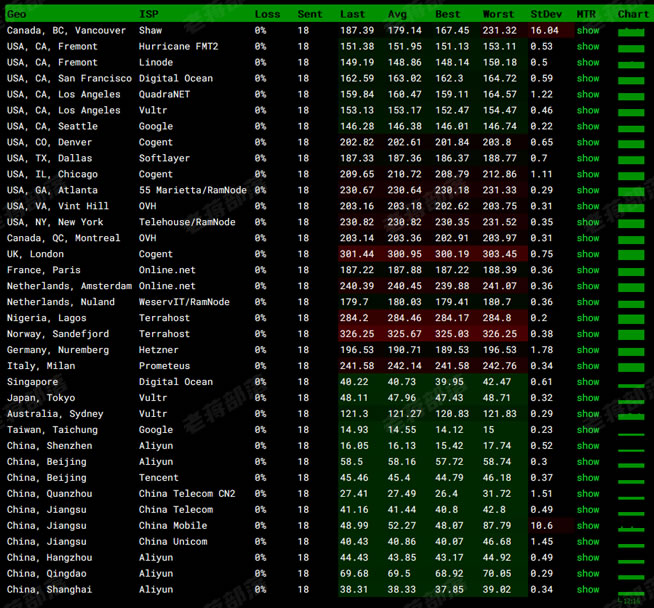Click the Avg column header
The height and width of the screenshot is (608, 654).
coord(397,14)
